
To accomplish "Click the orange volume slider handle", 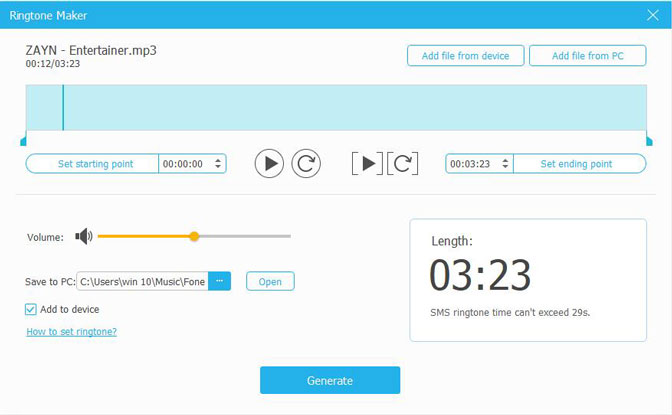I will (x=194, y=236).
